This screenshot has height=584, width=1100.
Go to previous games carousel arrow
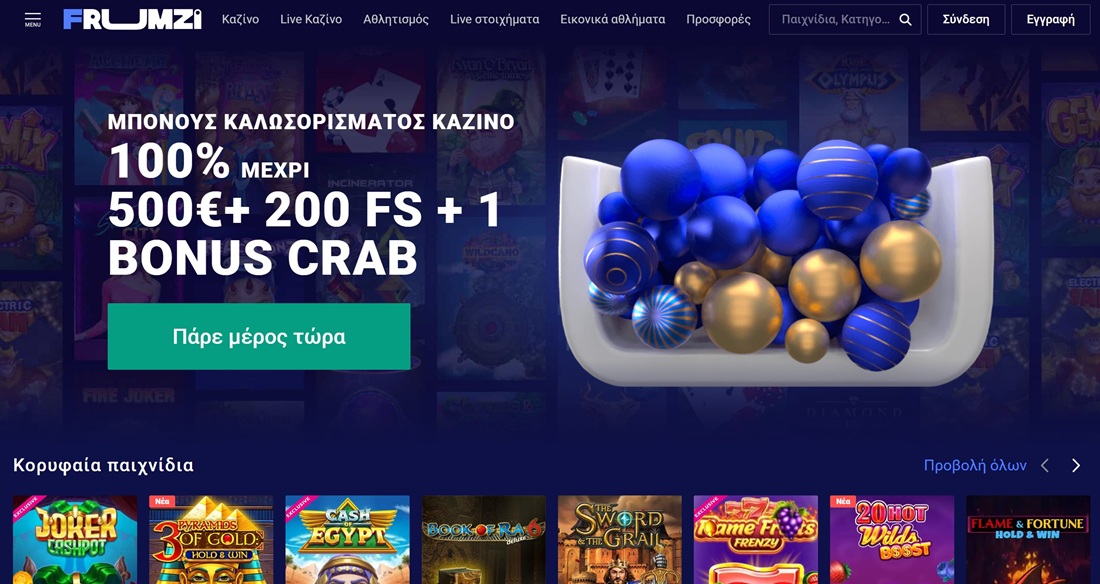pyautogui.click(x=1045, y=465)
